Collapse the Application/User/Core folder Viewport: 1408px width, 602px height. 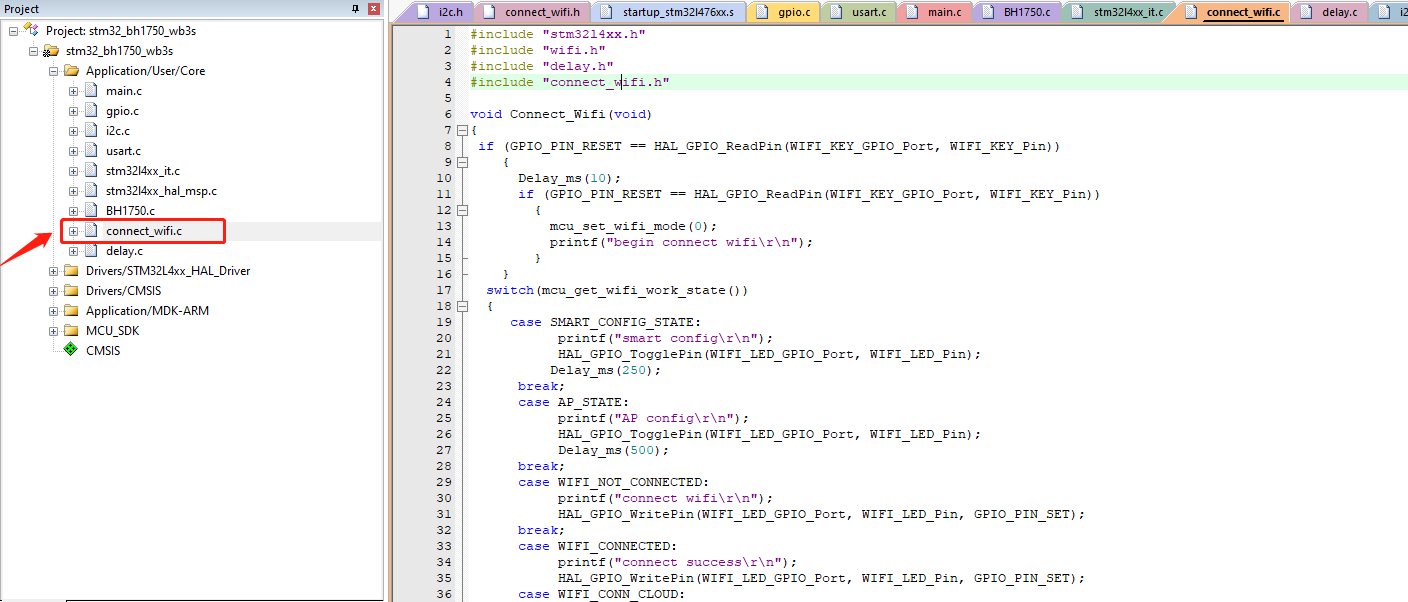click(53, 71)
